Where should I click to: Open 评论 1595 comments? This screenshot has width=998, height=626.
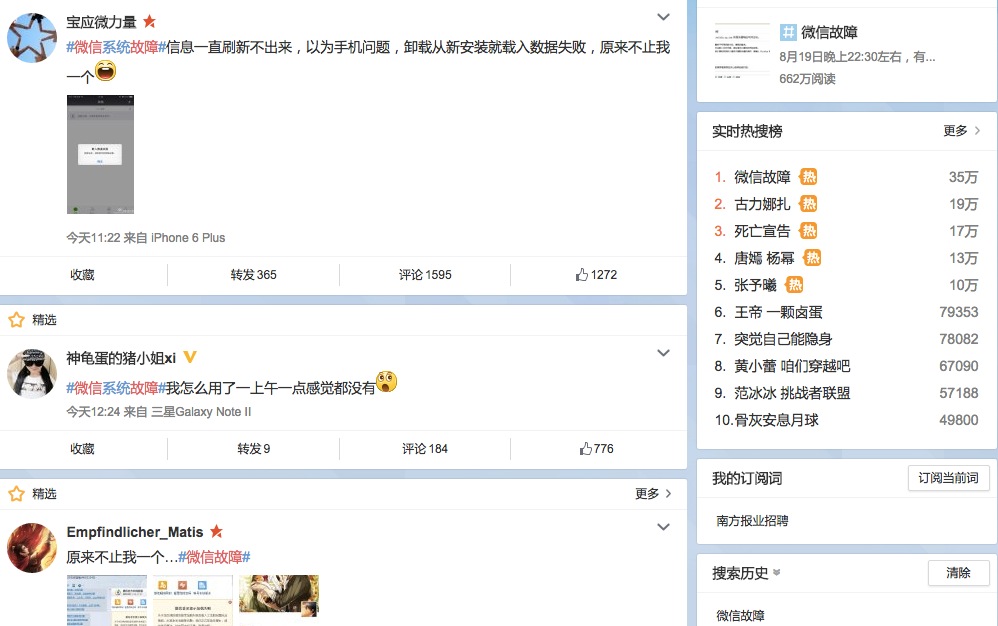click(x=425, y=275)
